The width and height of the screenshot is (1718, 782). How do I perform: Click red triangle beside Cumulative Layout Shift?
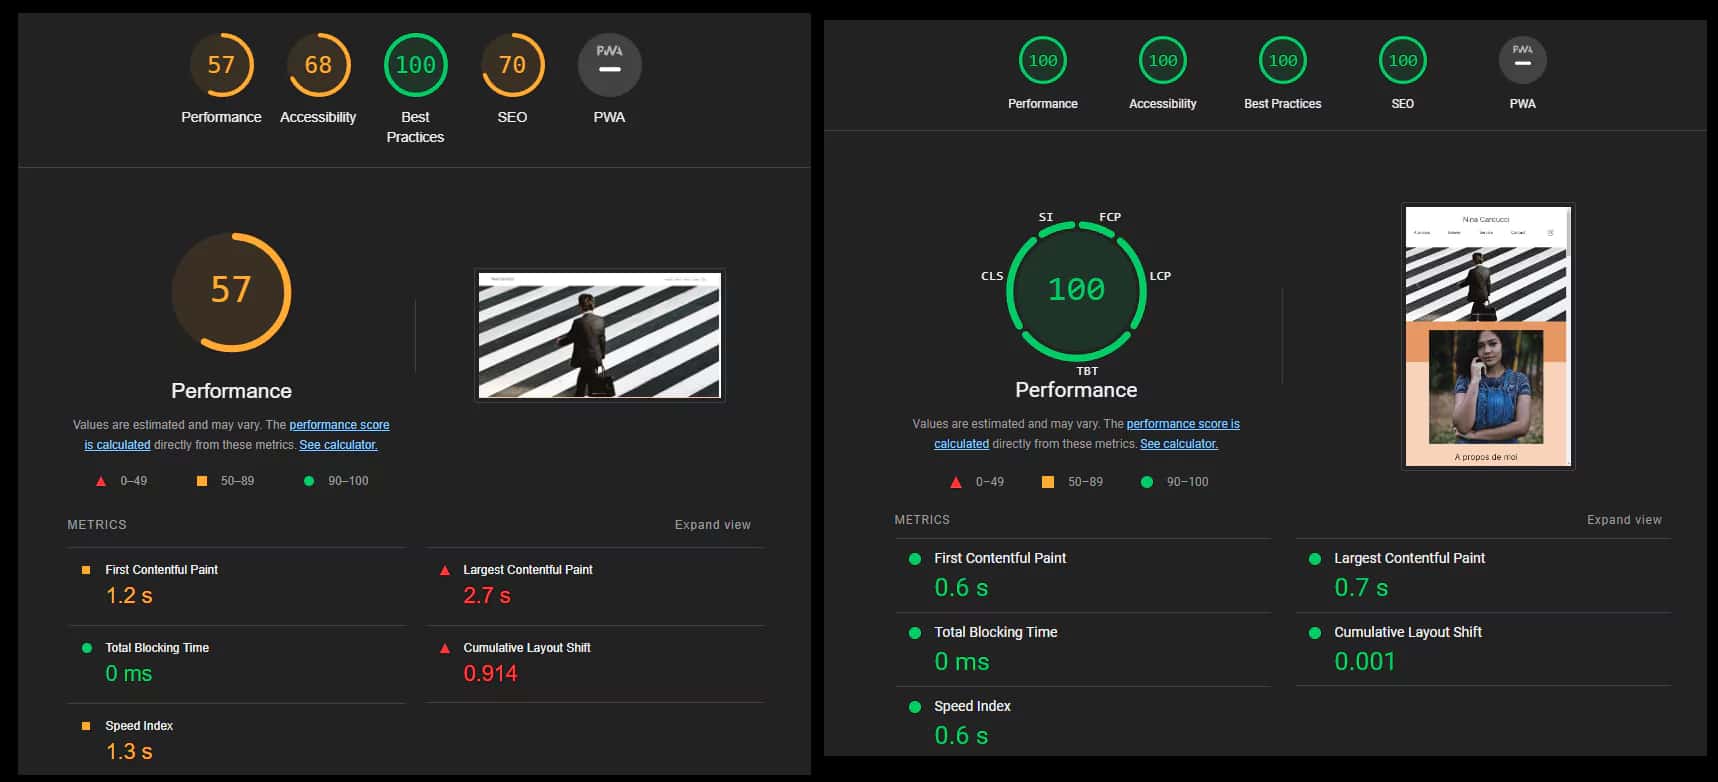click(x=445, y=648)
